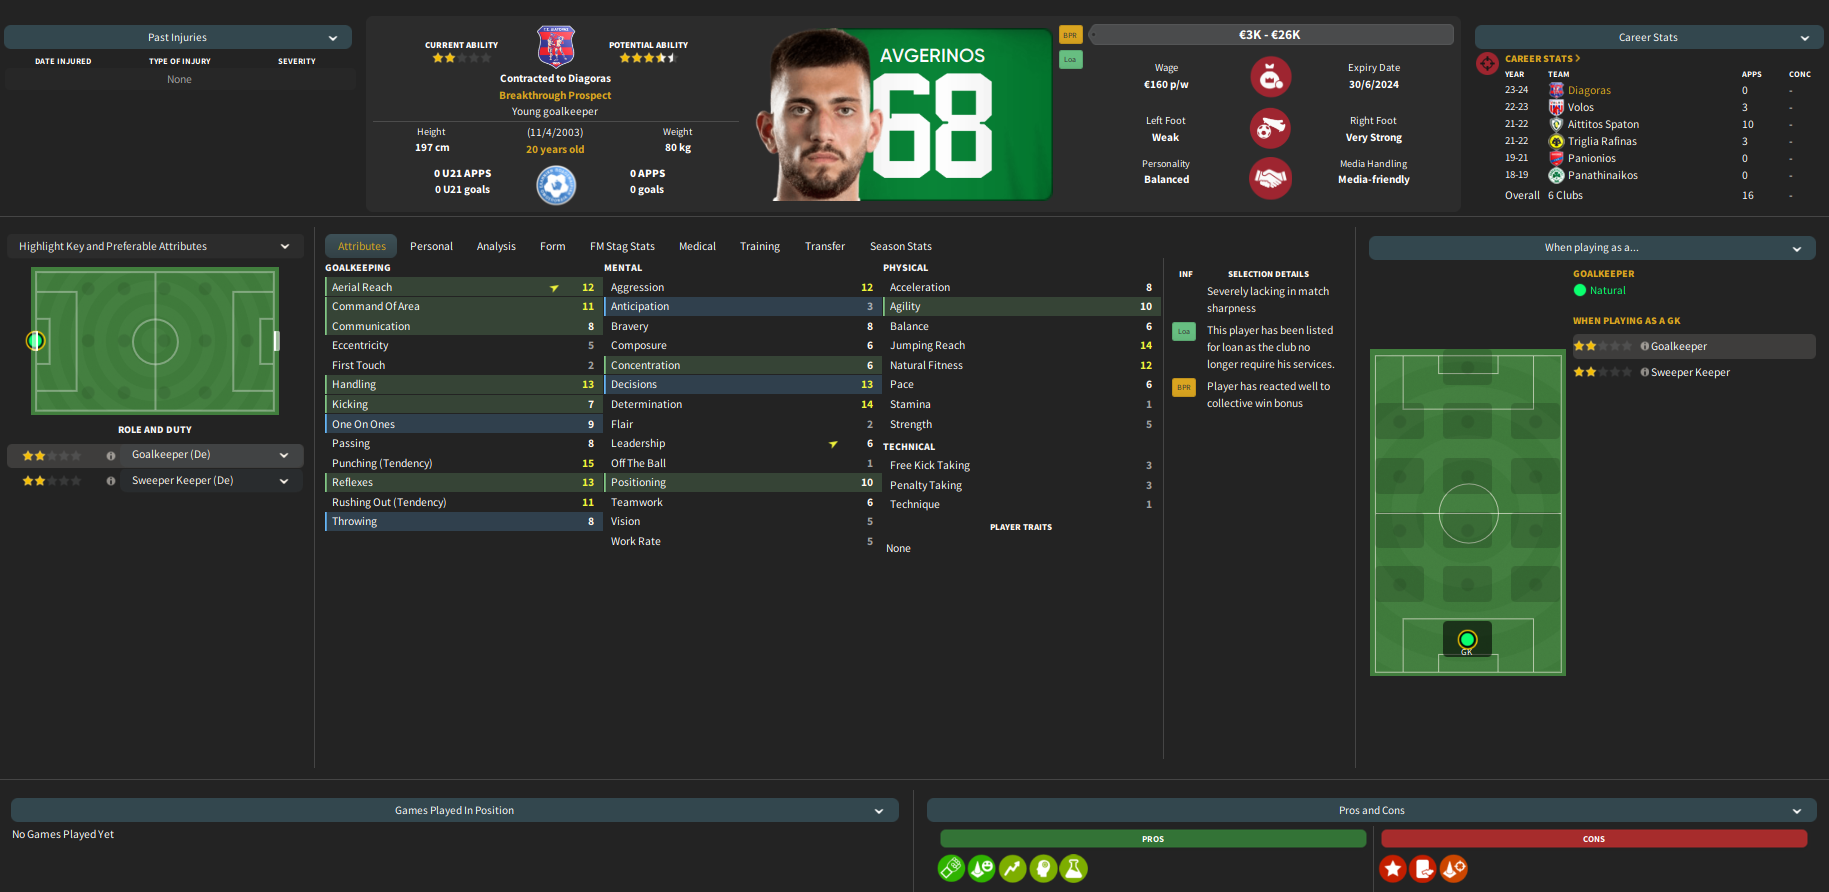The width and height of the screenshot is (1829, 892).
Task: Click the handshake personality icon
Action: click(1270, 179)
